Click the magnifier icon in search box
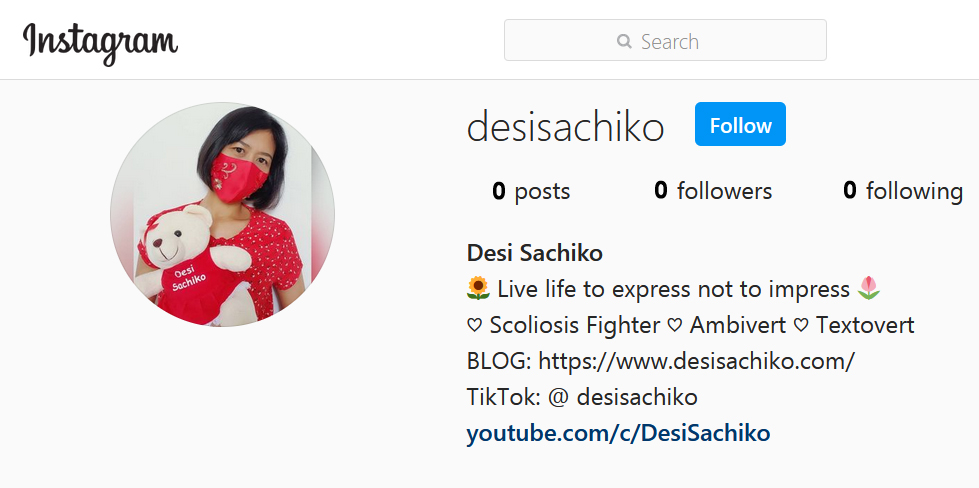Viewport: 979px width, 488px height. tap(624, 41)
